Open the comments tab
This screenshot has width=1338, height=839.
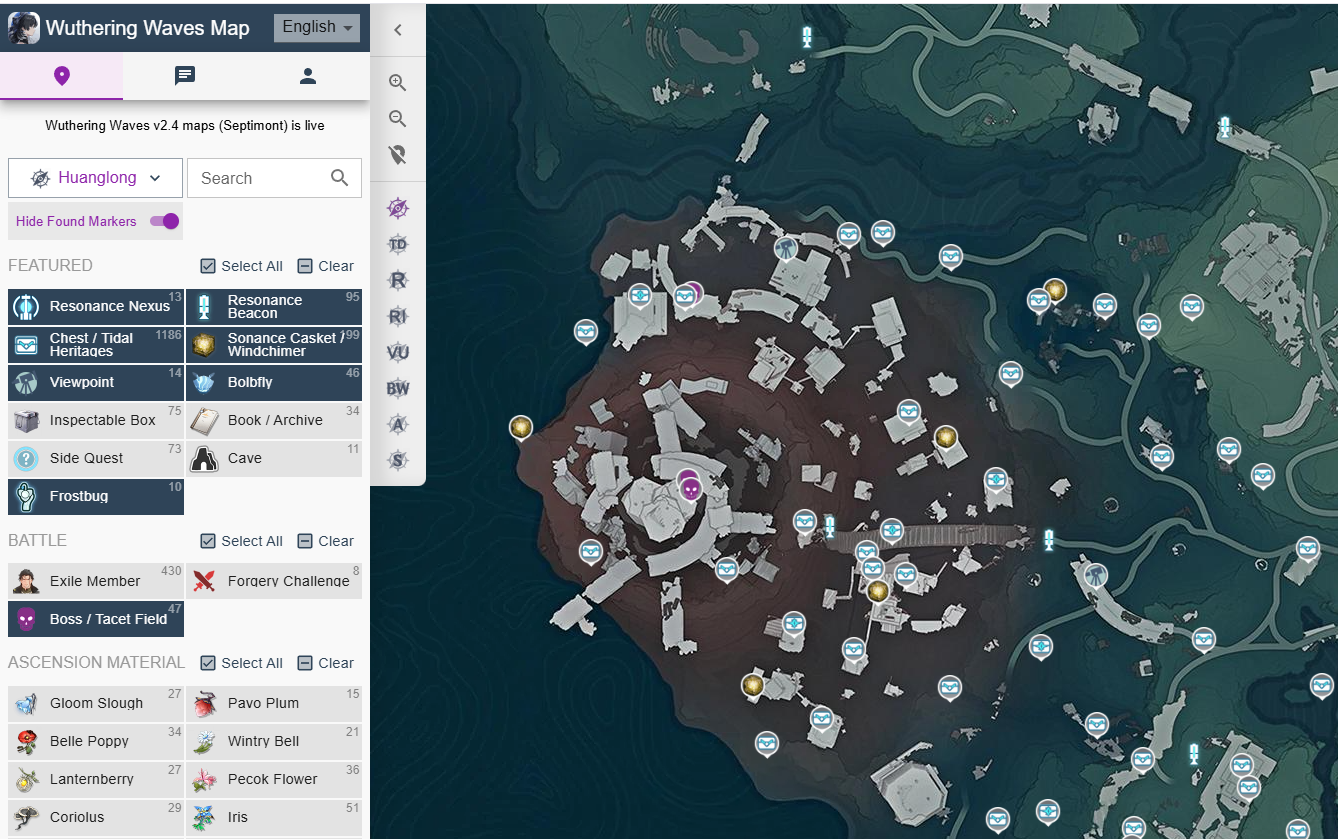[x=185, y=76]
